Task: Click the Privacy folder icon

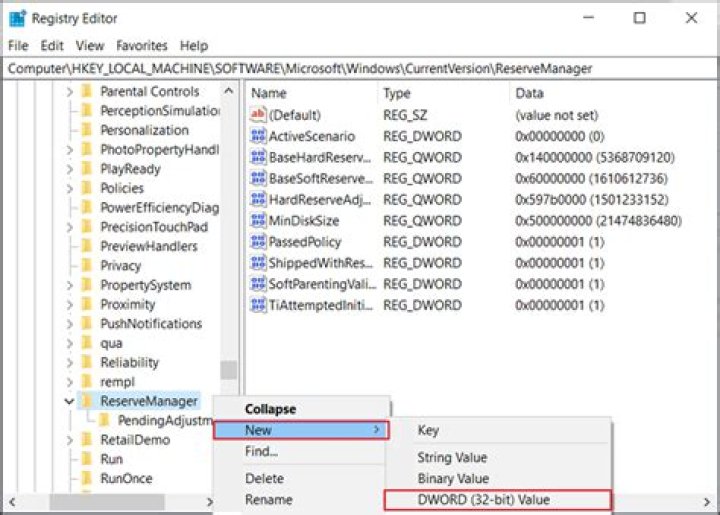Action: [86, 265]
